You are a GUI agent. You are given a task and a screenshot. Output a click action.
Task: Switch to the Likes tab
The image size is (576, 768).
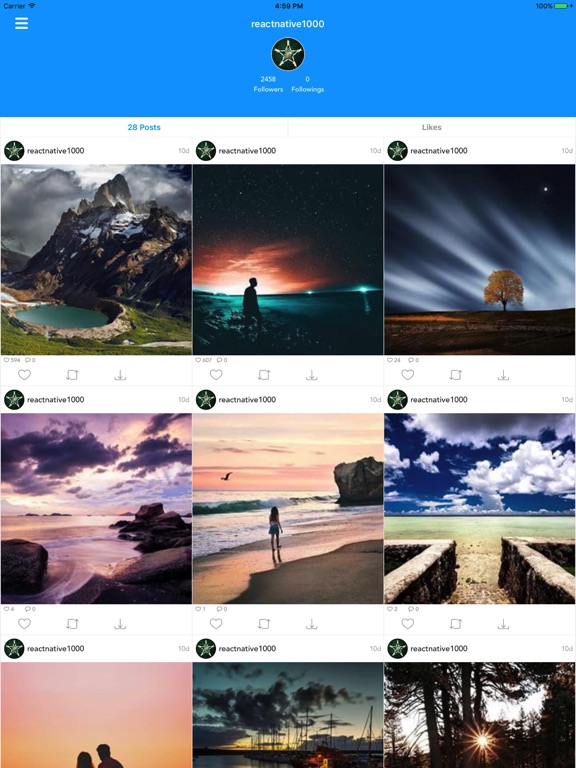point(432,127)
